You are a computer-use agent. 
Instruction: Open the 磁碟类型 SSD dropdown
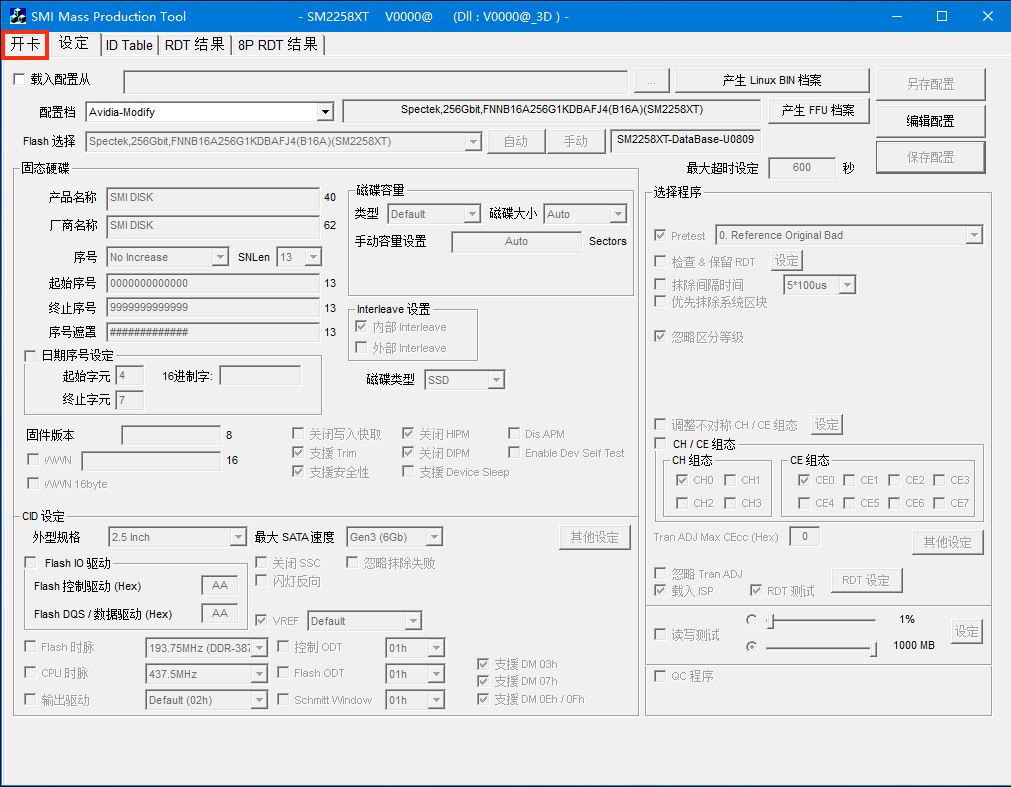coord(495,380)
